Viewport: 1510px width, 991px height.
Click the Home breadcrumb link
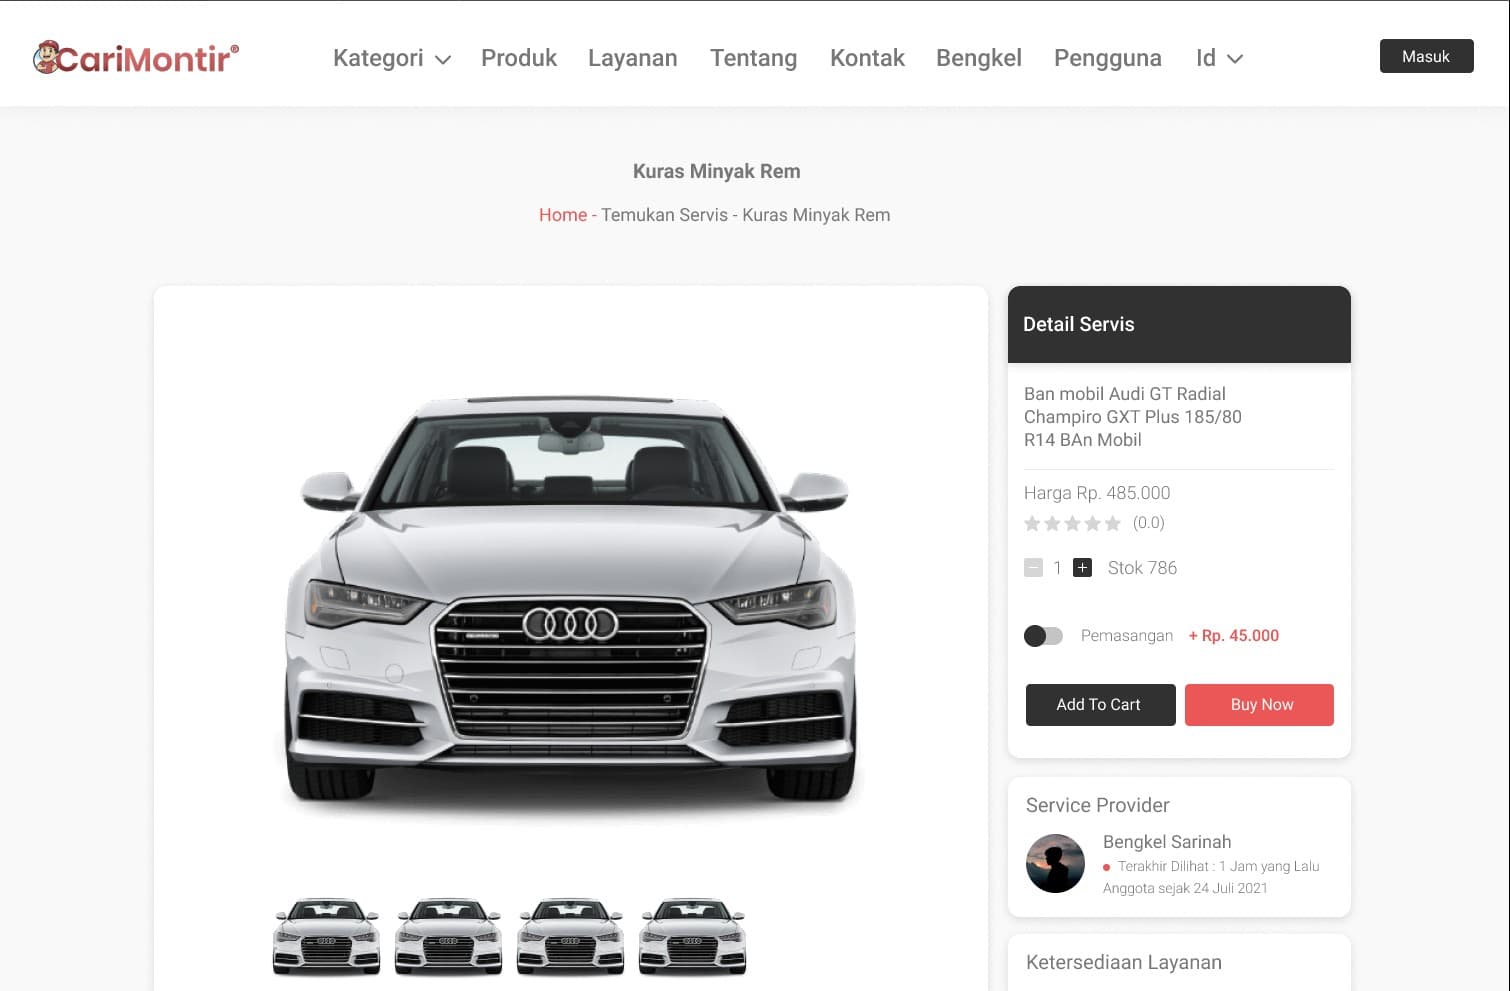pyautogui.click(x=562, y=215)
